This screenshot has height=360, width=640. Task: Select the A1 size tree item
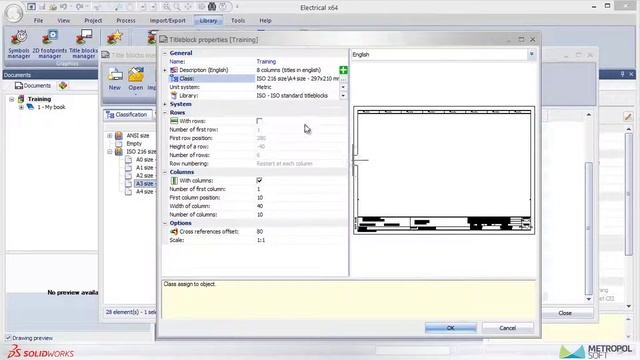point(144,168)
